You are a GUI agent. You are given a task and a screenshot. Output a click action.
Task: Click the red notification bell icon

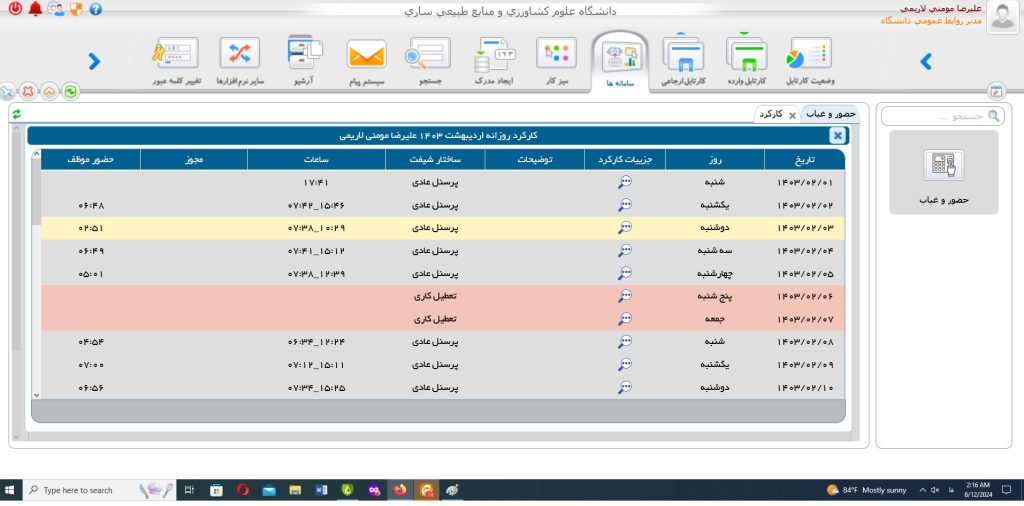pos(36,9)
